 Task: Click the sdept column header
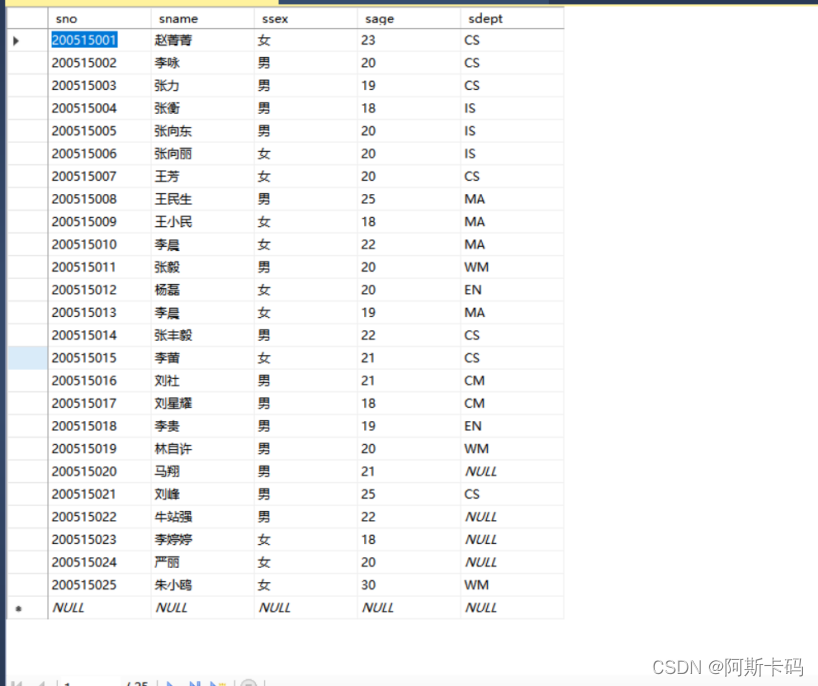[512, 19]
